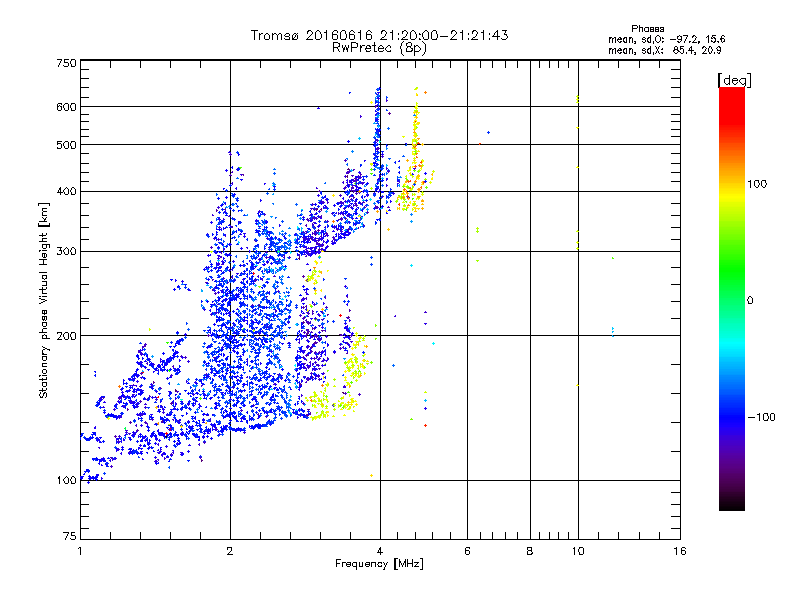
Task: Click the '75' height axis tick label
Action: point(70,536)
